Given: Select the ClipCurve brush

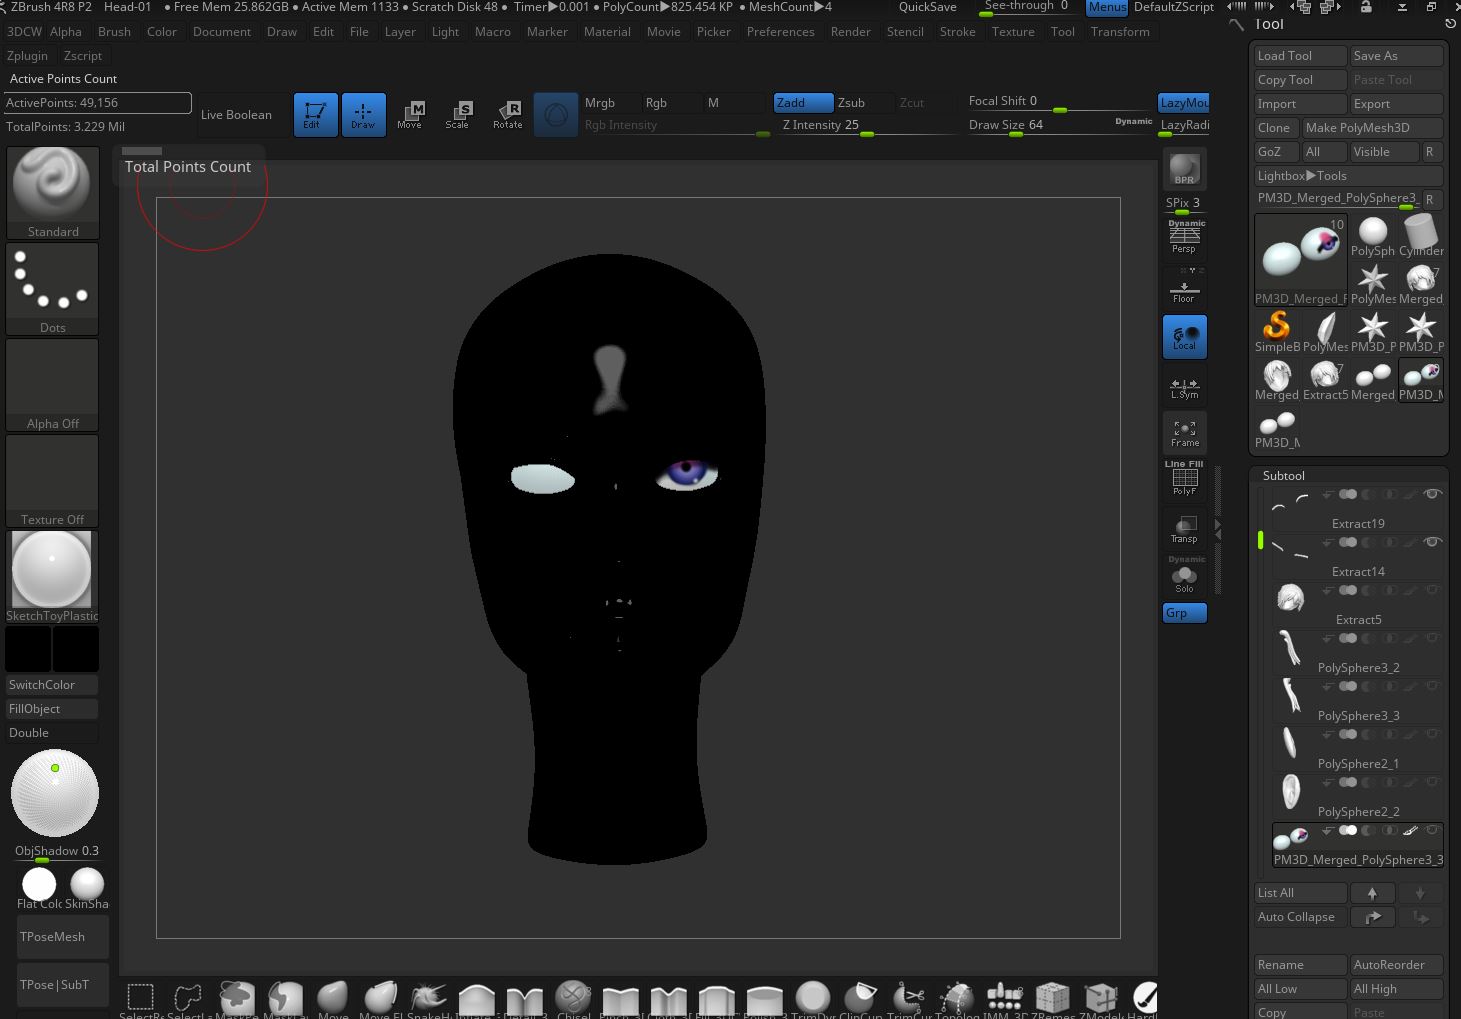Looking at the screenshot, I should (861, 999).
